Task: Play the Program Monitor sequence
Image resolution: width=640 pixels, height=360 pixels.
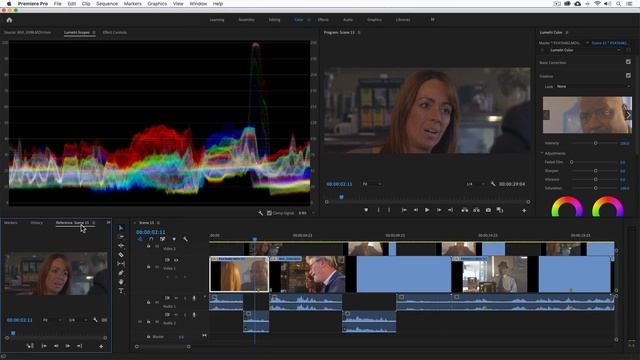Action: [x=427, y=210]
